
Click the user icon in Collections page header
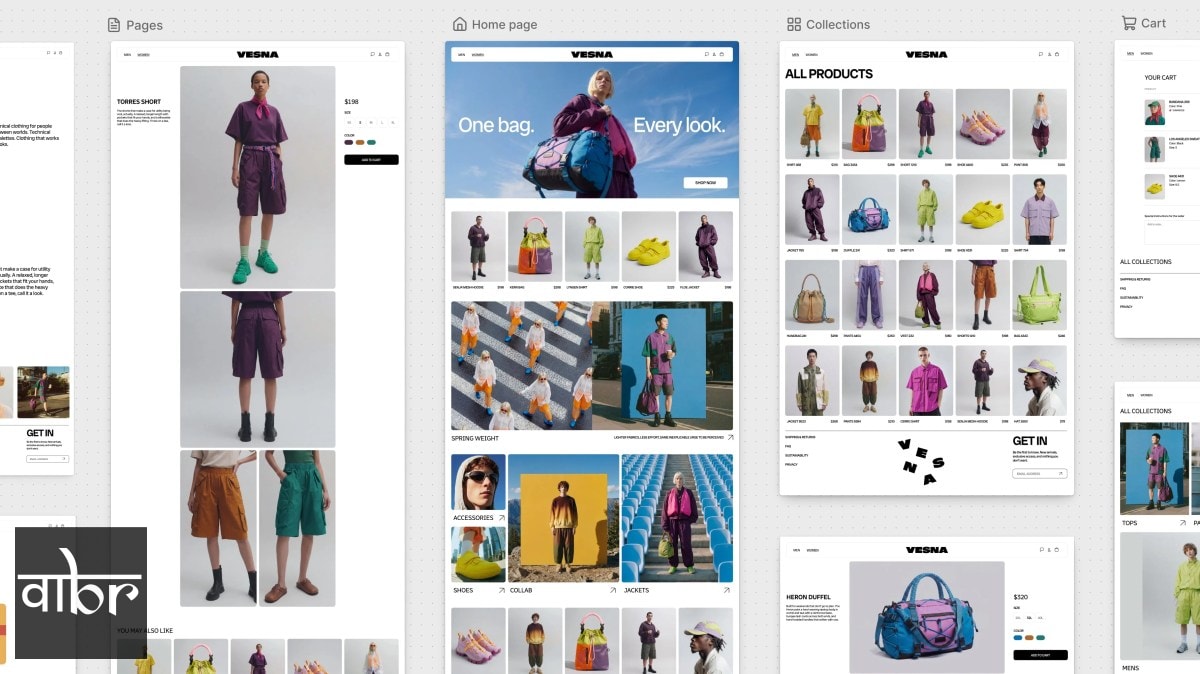point(1050,54)
